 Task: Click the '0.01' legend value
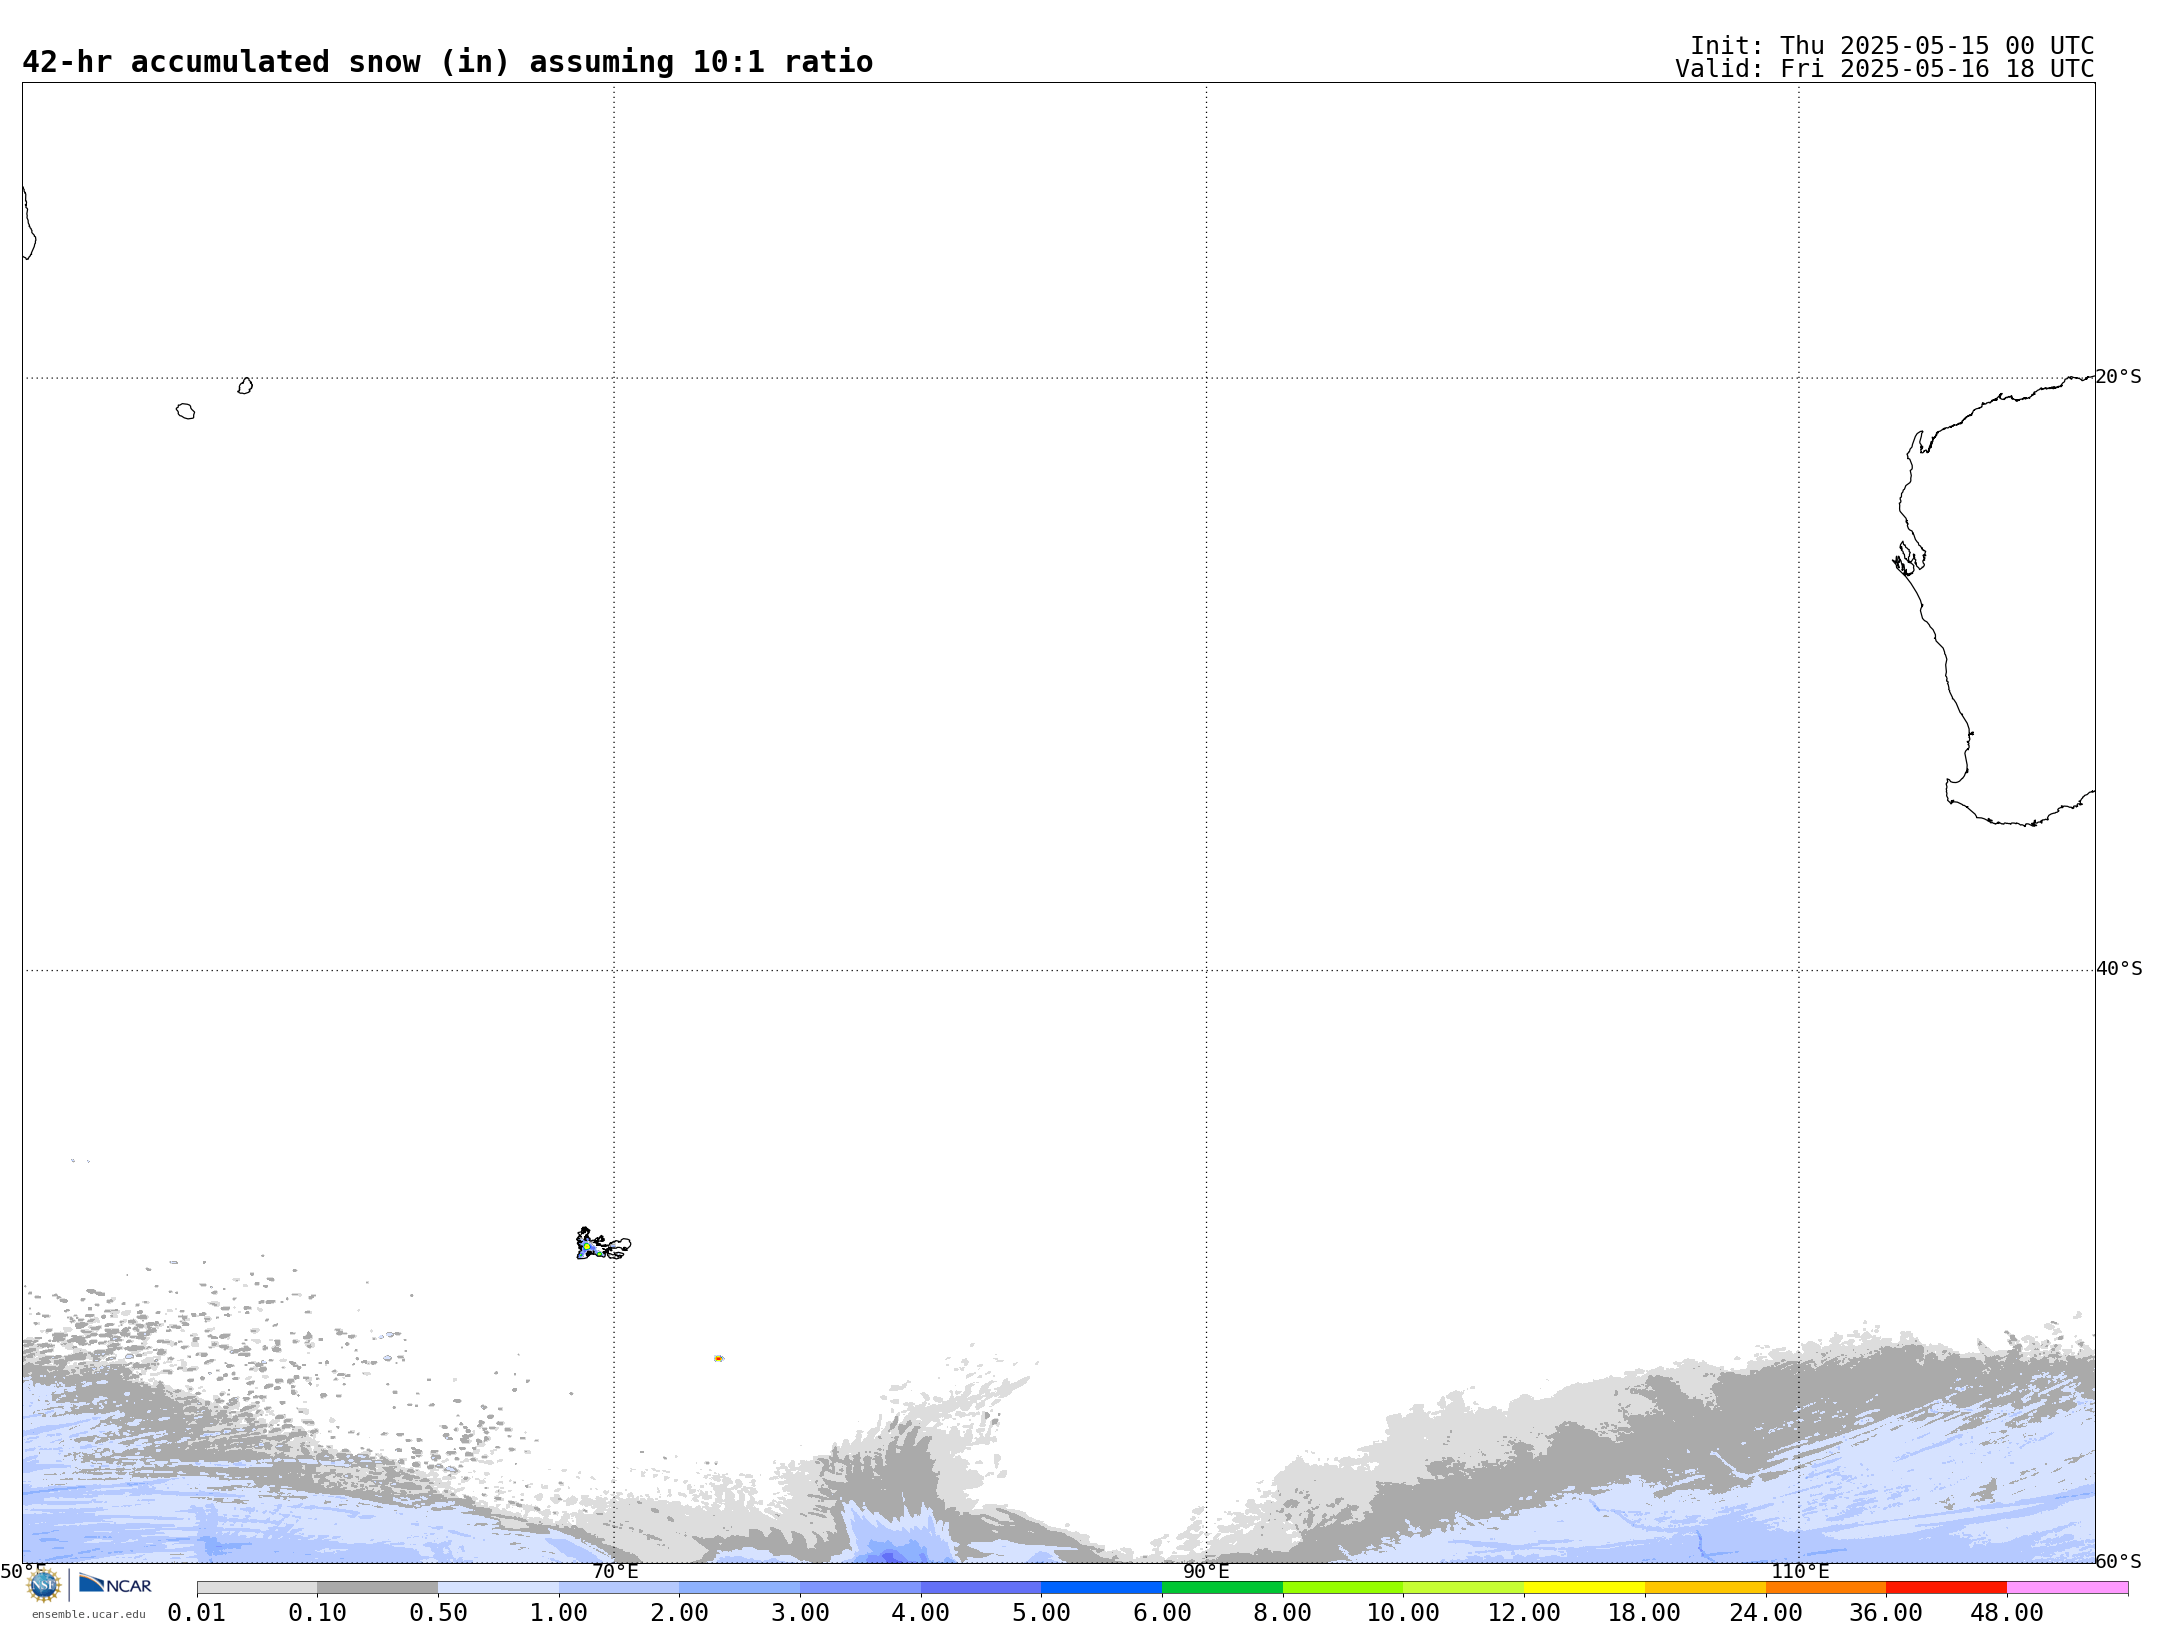(x=197, y=1613)
